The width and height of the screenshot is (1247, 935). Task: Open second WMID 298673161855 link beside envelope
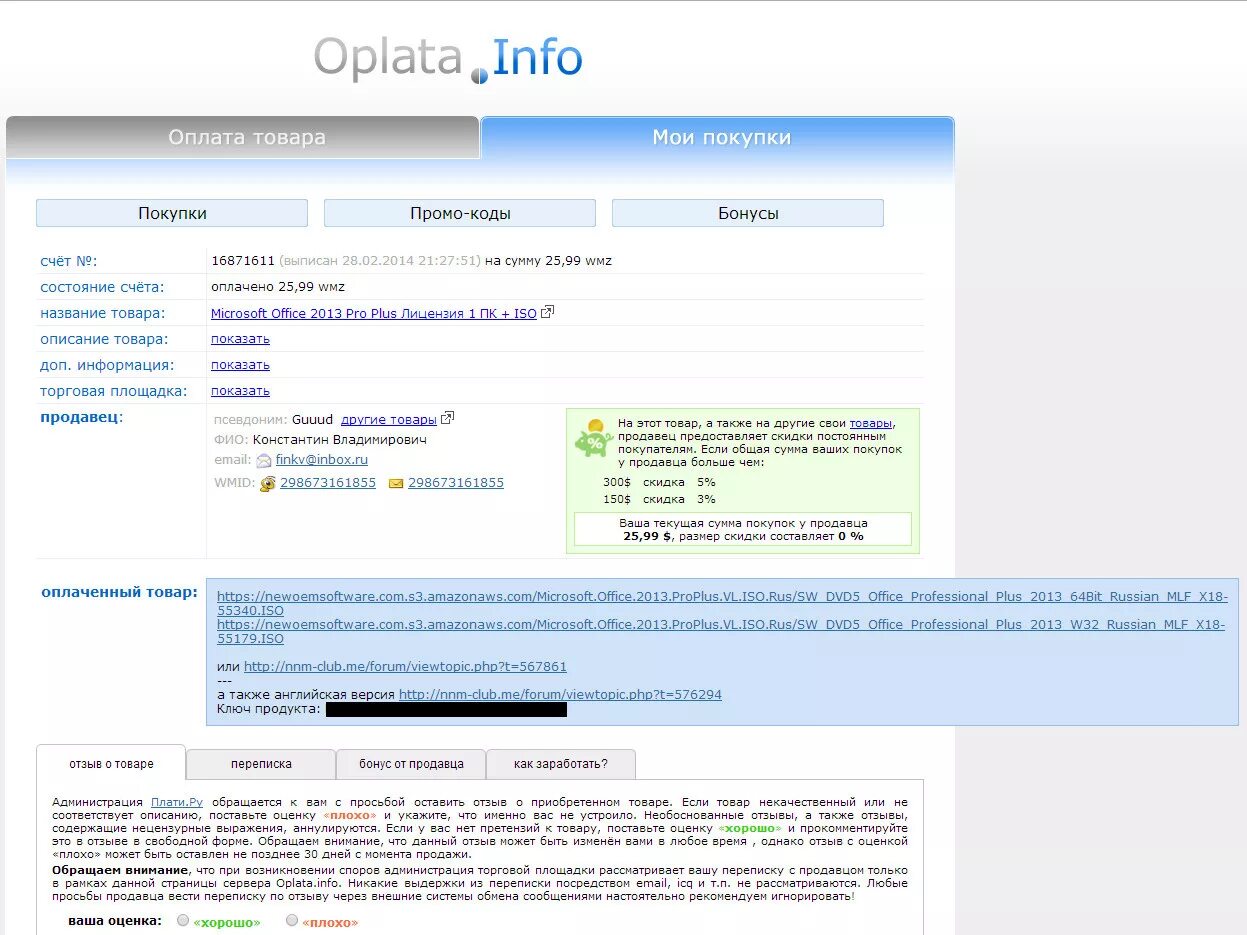click(x=456, y=483)
